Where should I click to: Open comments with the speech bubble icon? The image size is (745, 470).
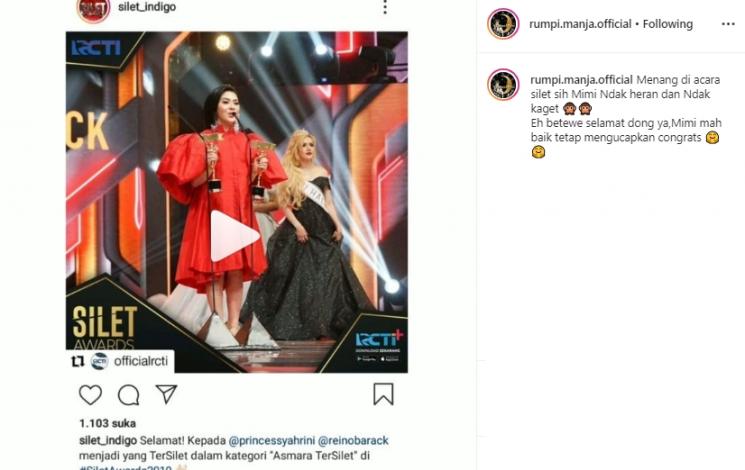pos(128,395)
